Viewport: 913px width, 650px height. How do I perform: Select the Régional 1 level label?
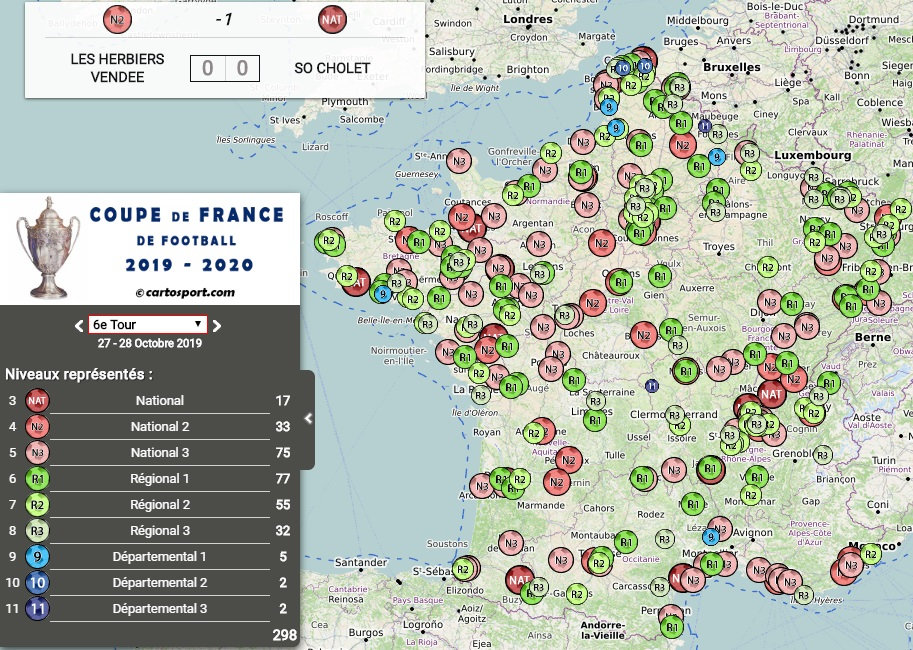point(160,479)
